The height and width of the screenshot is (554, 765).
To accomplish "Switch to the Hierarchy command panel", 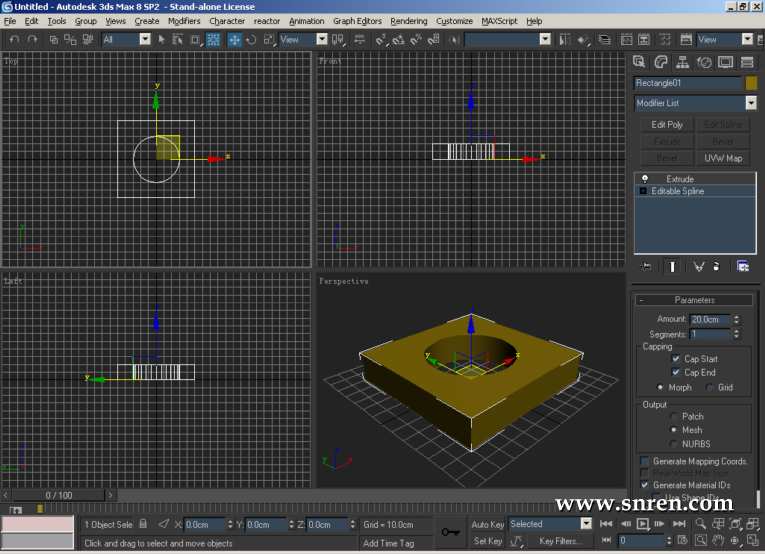I will click(x=682, y=62).
